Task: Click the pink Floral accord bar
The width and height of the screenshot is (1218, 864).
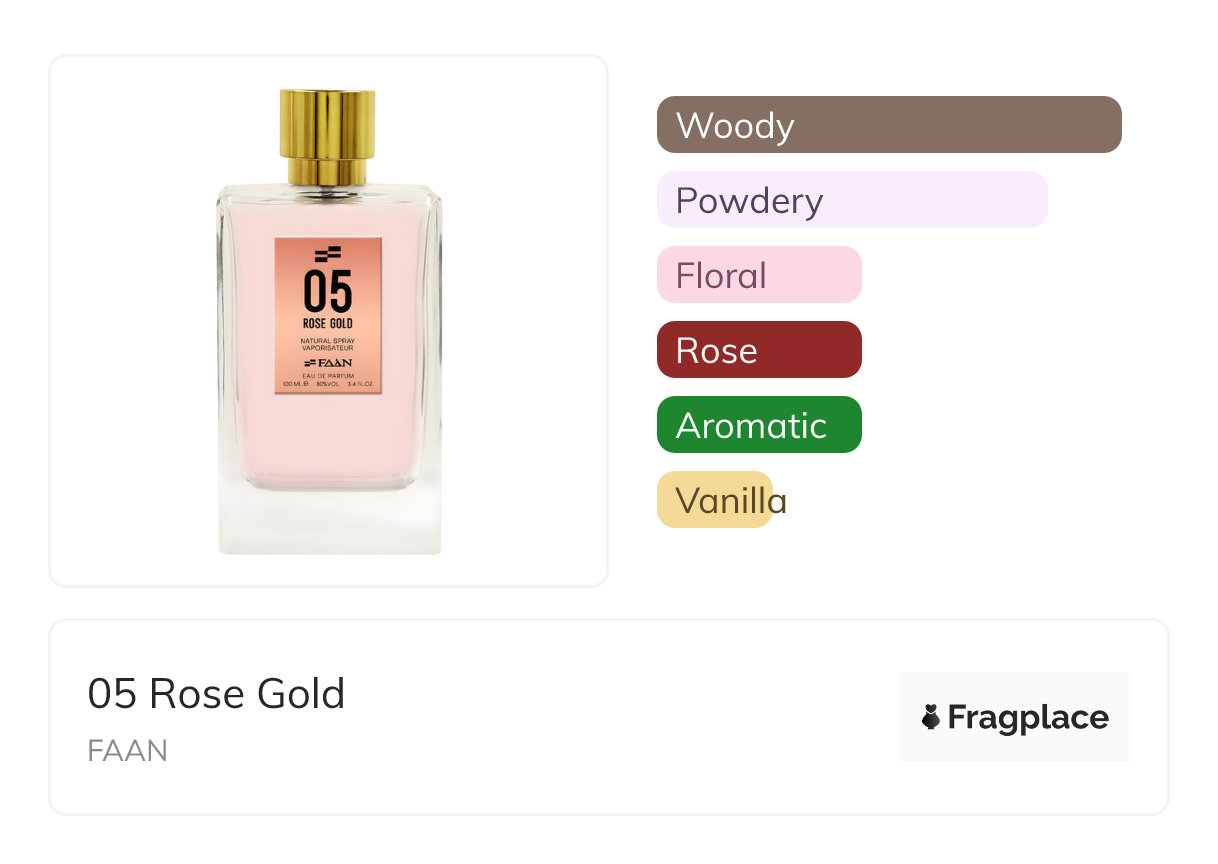Action: 758,275
